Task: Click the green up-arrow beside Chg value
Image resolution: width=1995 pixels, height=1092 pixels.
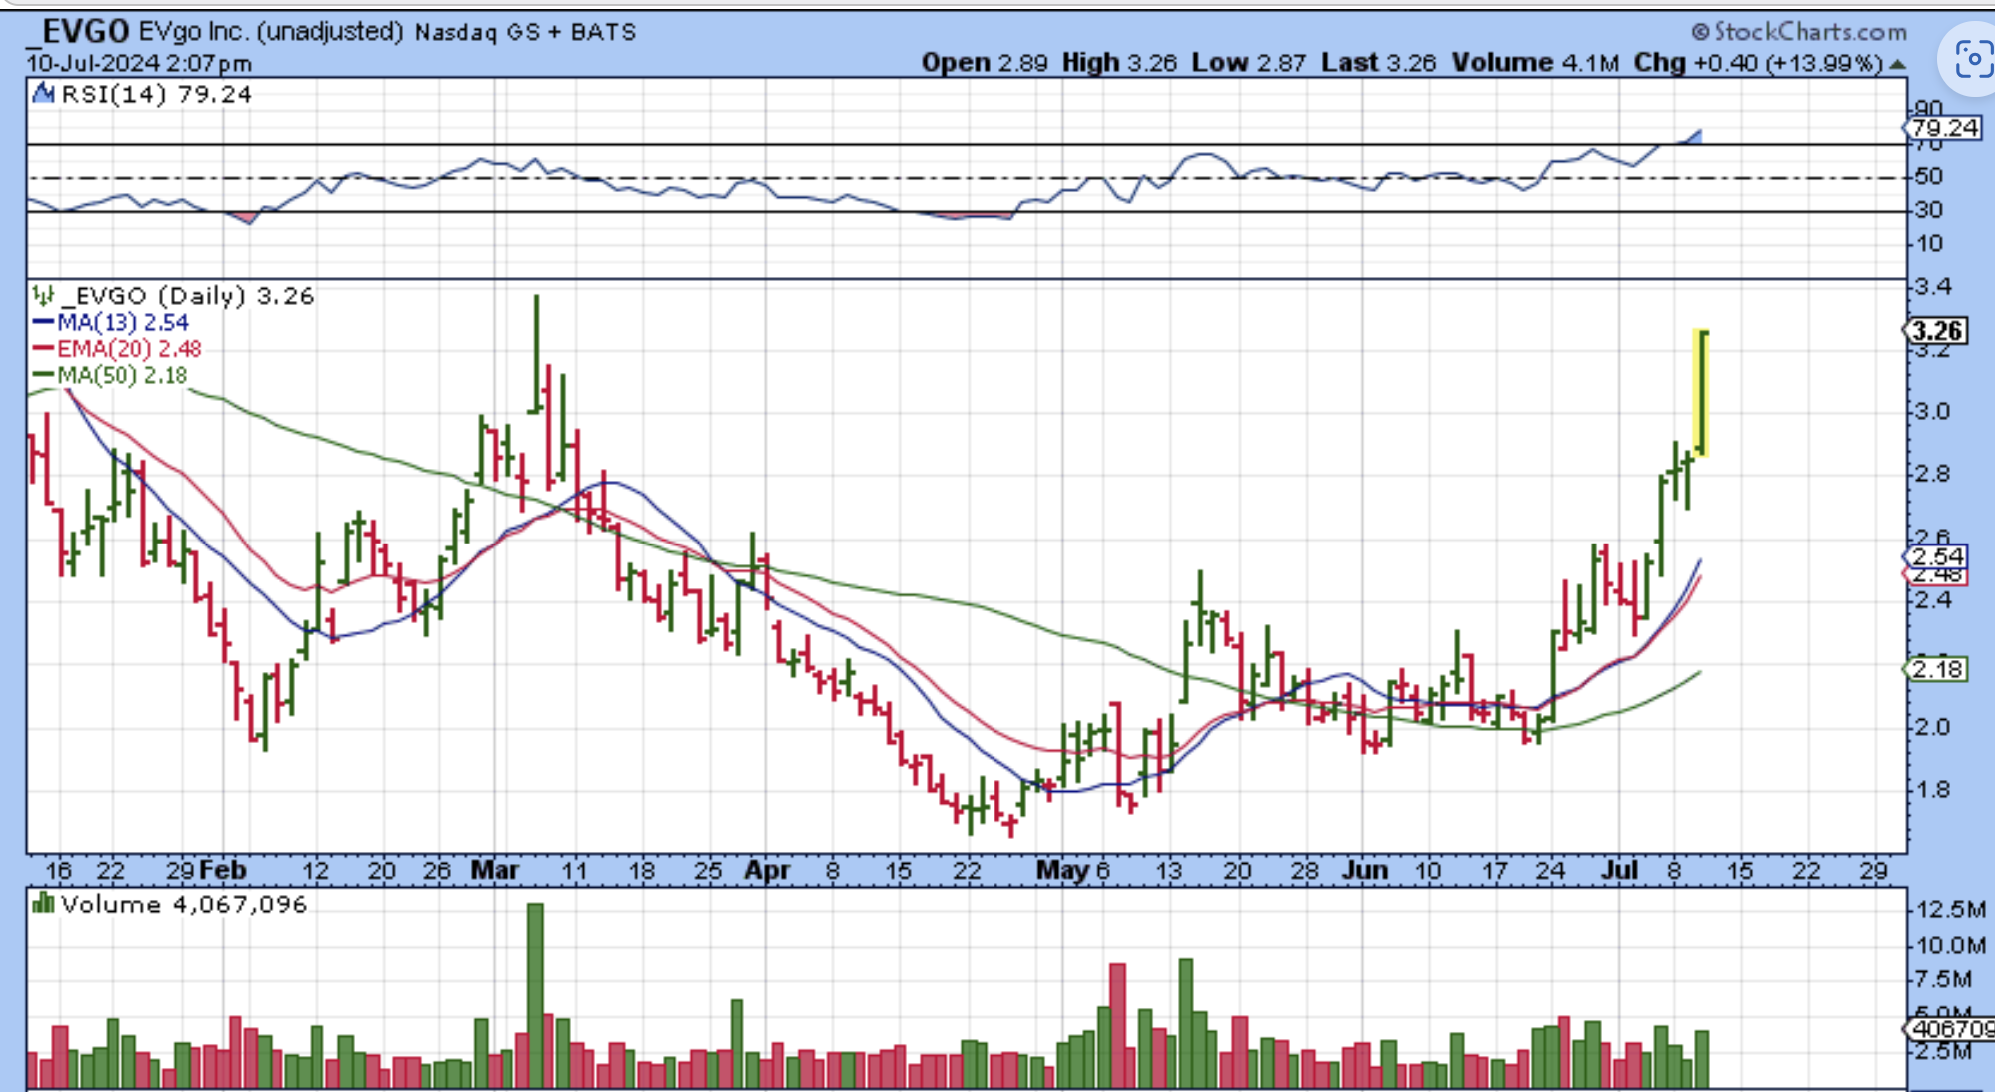Action: (x=1896, y=64)
